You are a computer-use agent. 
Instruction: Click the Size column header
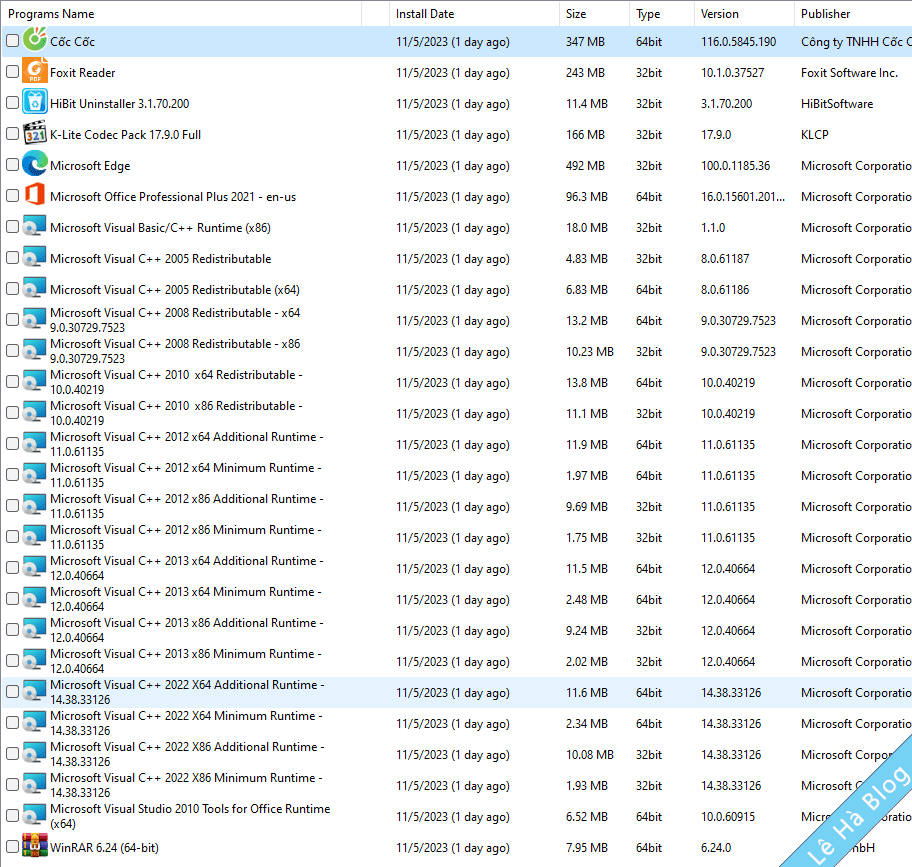(576, 14)
